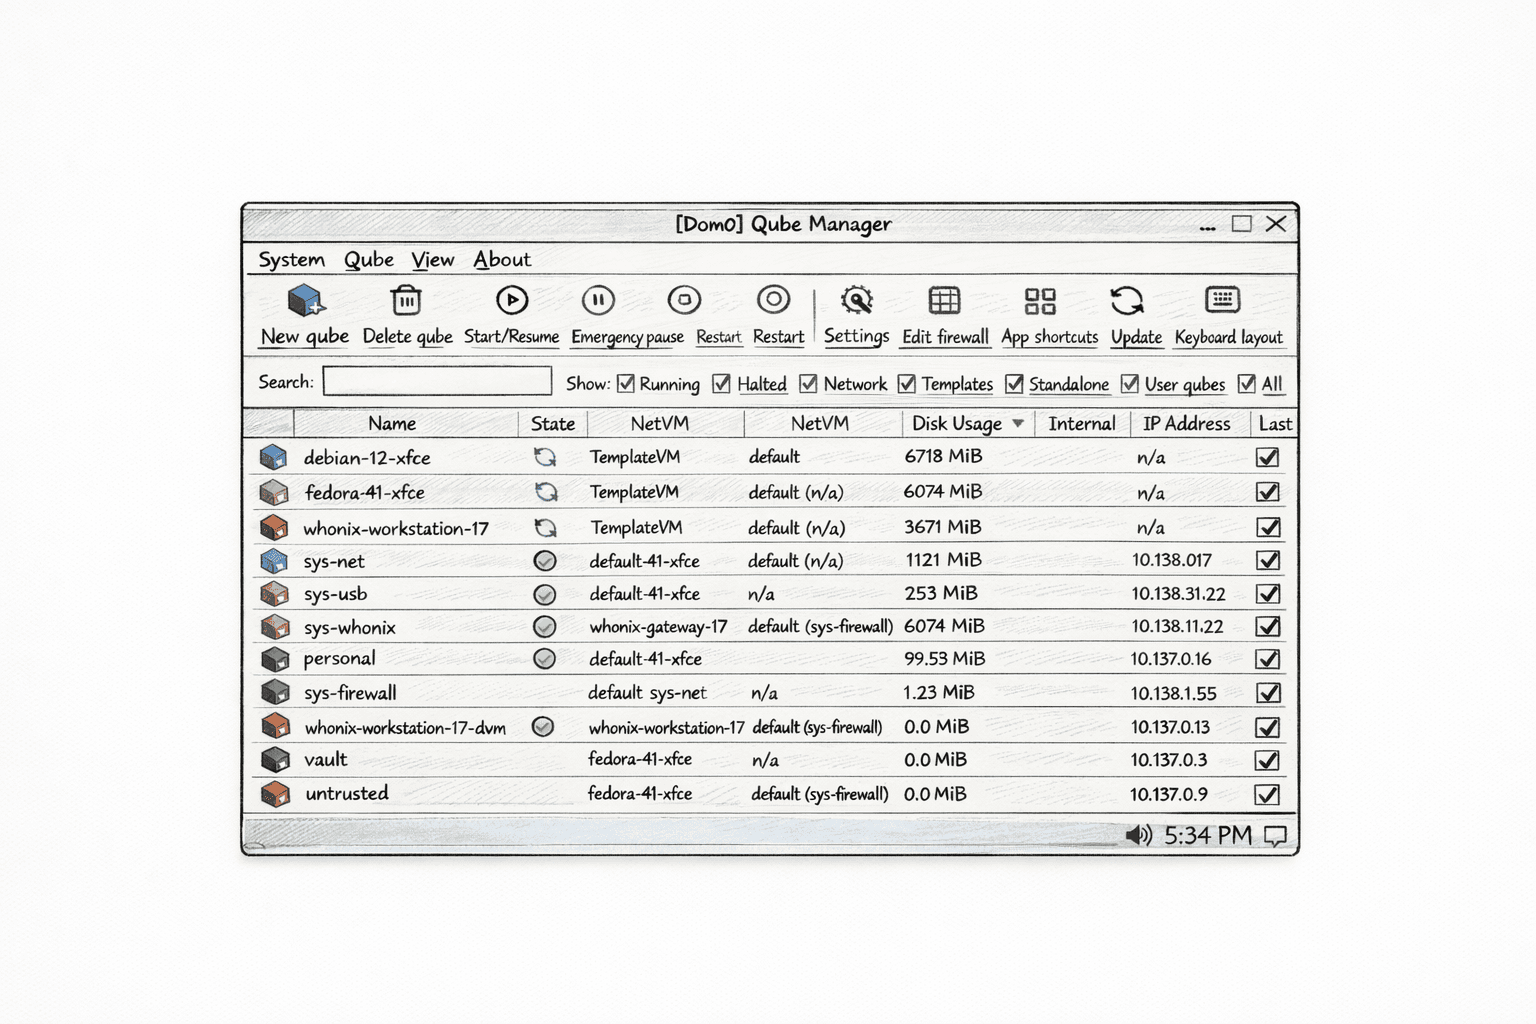Click the Last column header

1275,424
